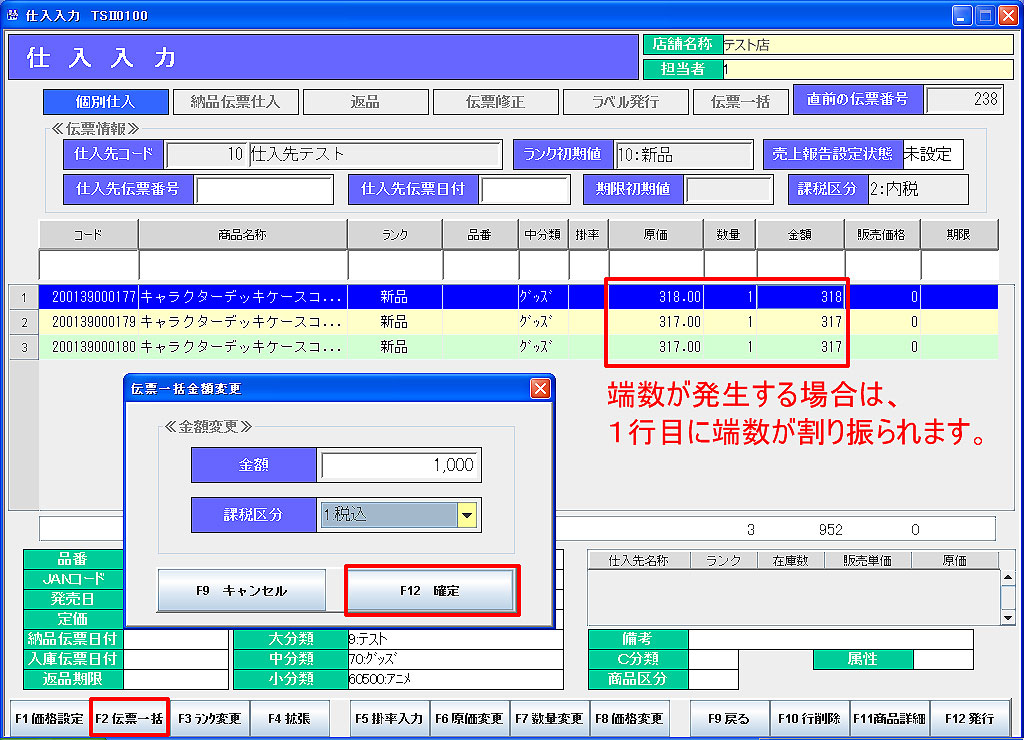1024x740 pixels.
Task: Click the 金額 input field showing 1,000
Action: (400, 465)
